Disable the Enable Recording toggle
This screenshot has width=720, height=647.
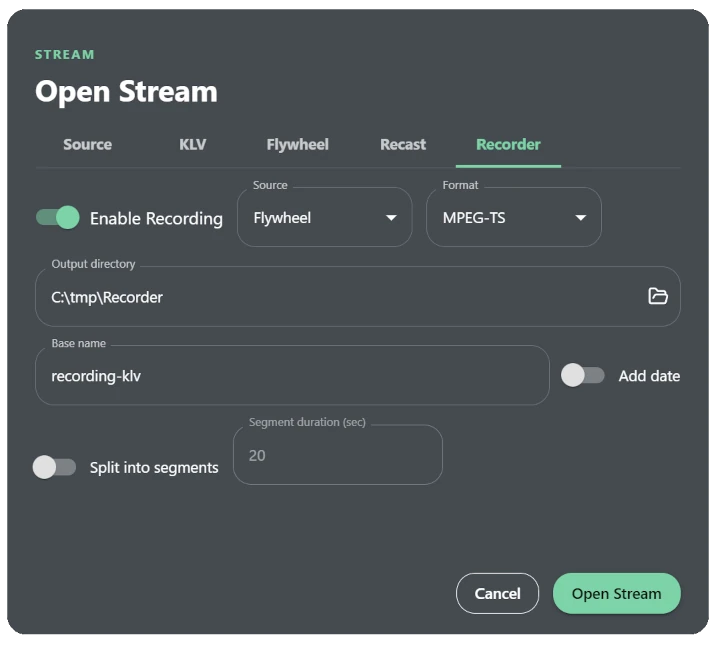click(x=58, y=219)
